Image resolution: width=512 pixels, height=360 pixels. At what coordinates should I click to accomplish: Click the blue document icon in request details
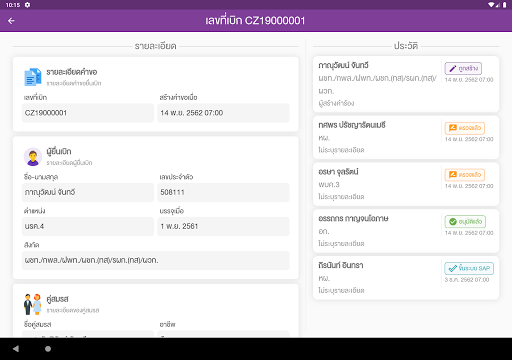(33, 77)
